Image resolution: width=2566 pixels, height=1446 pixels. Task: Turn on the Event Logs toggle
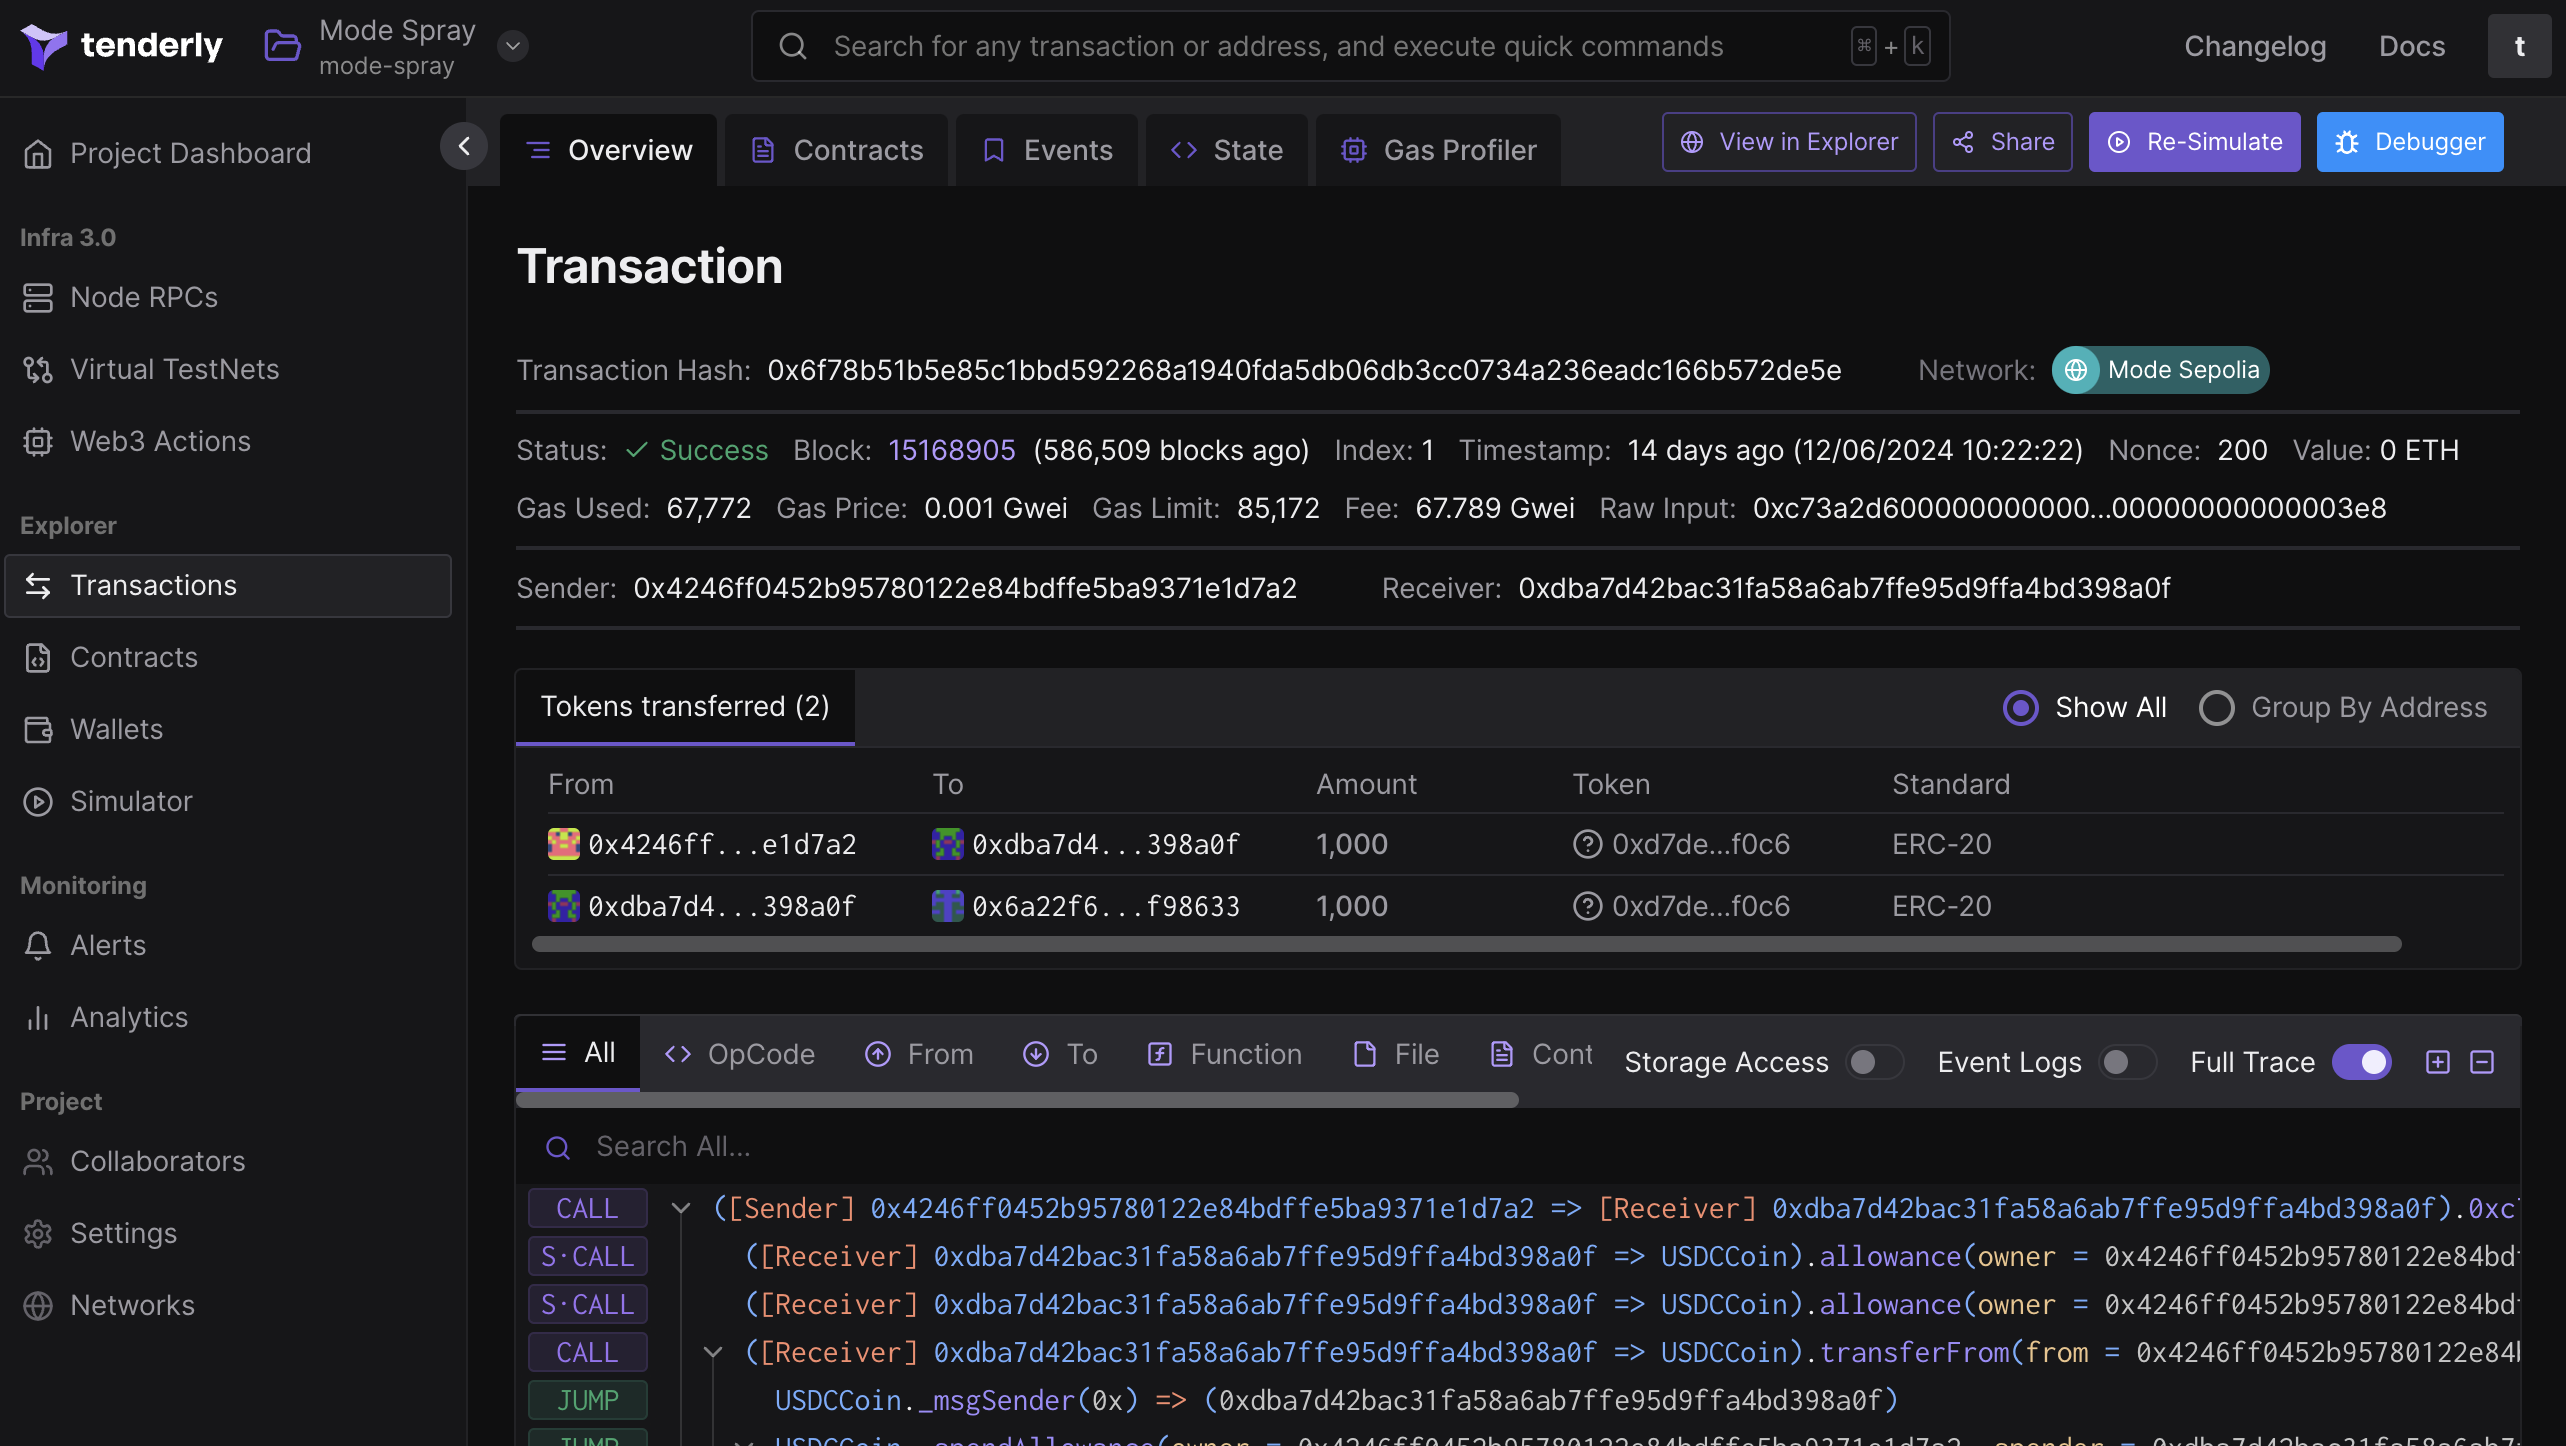tap(2126, 1062)
